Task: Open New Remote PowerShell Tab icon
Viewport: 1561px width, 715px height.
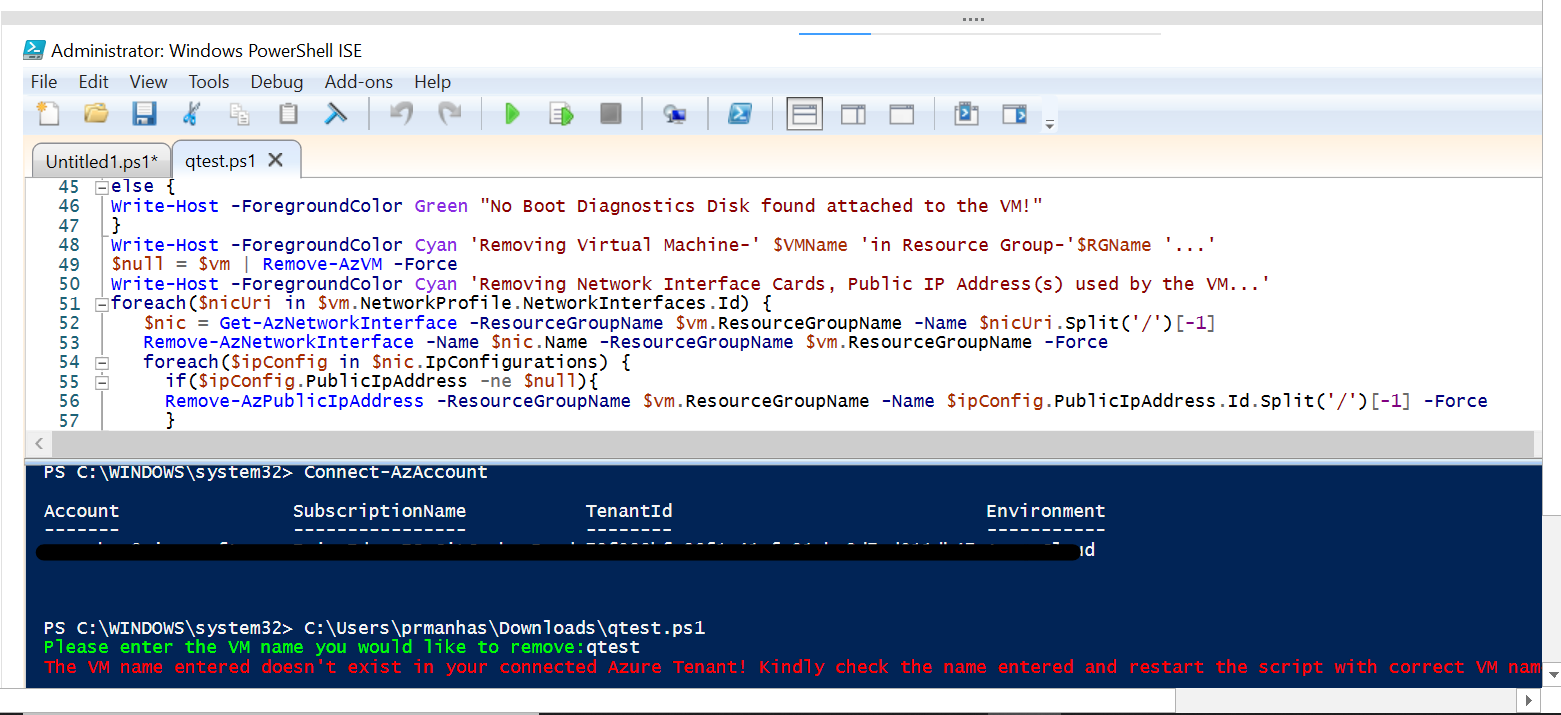Action: click(675, 114)
